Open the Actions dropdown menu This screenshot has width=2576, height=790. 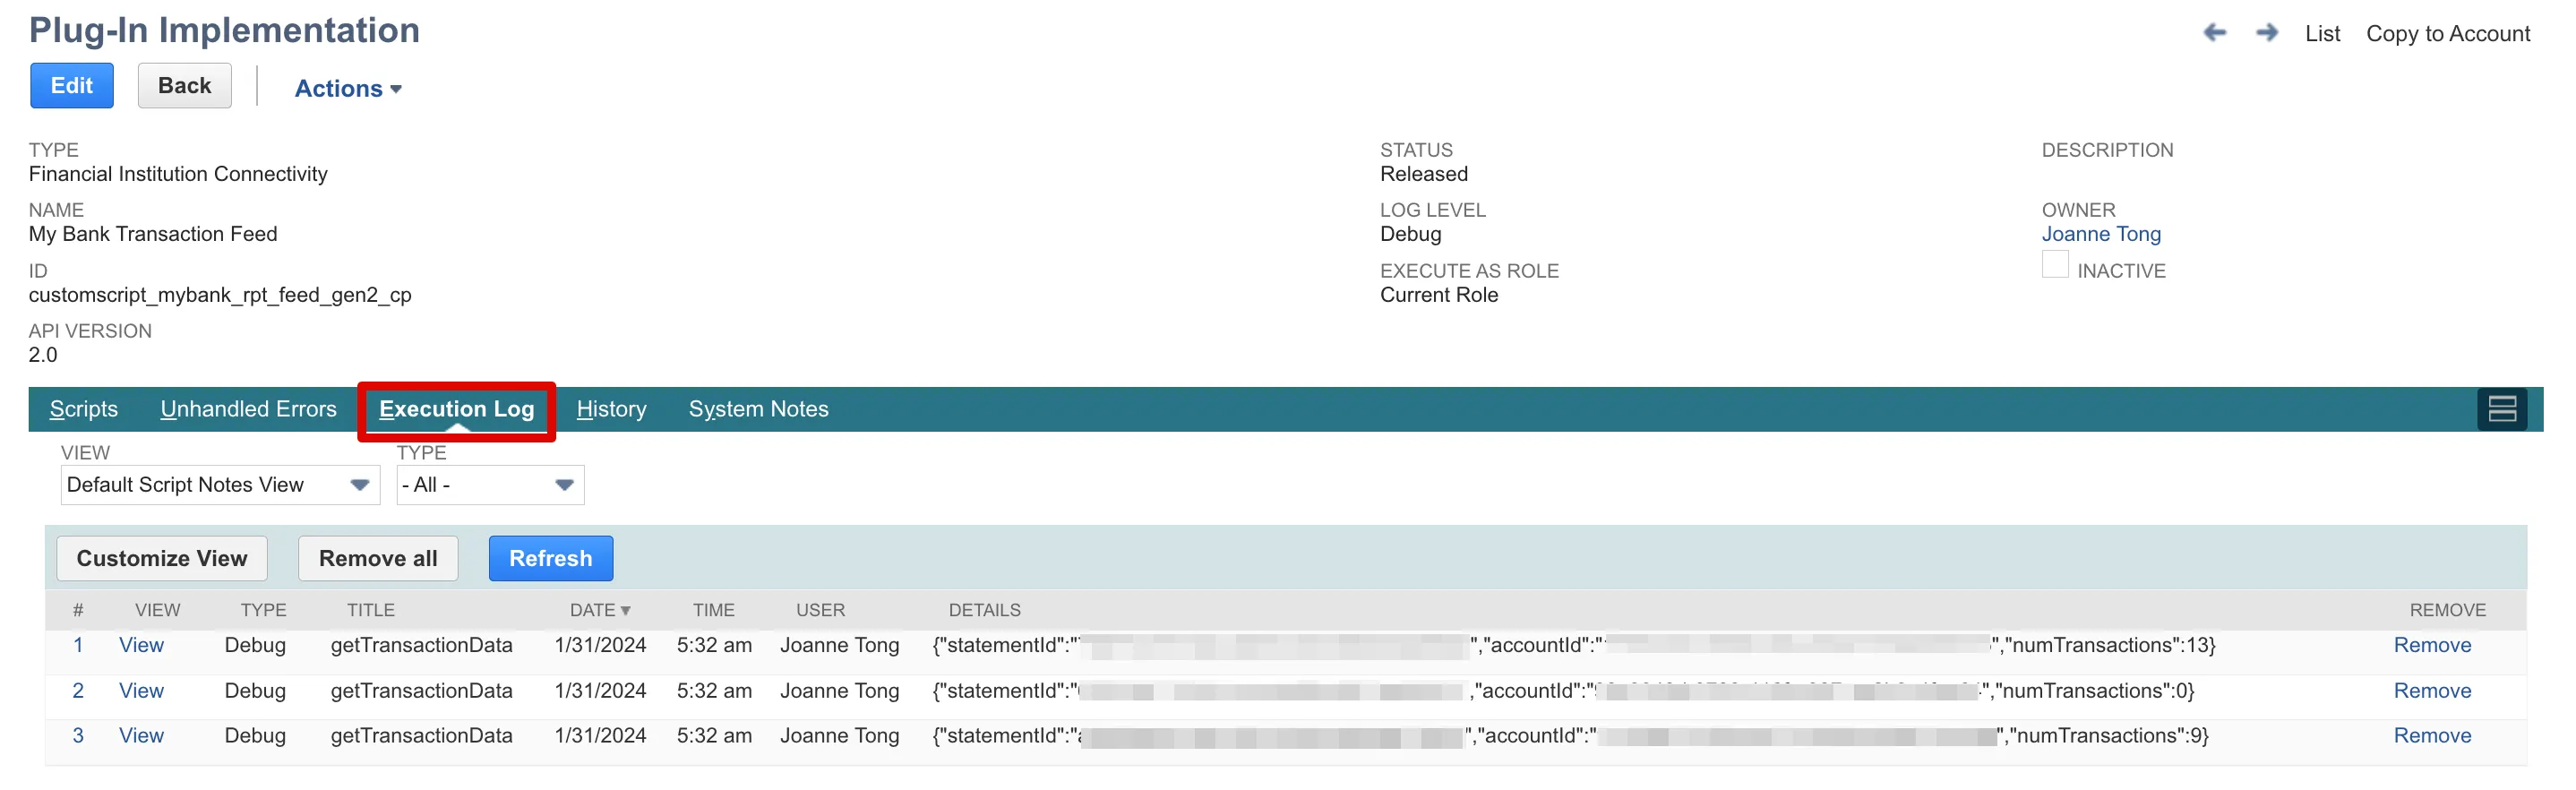(x=348, y=88)
